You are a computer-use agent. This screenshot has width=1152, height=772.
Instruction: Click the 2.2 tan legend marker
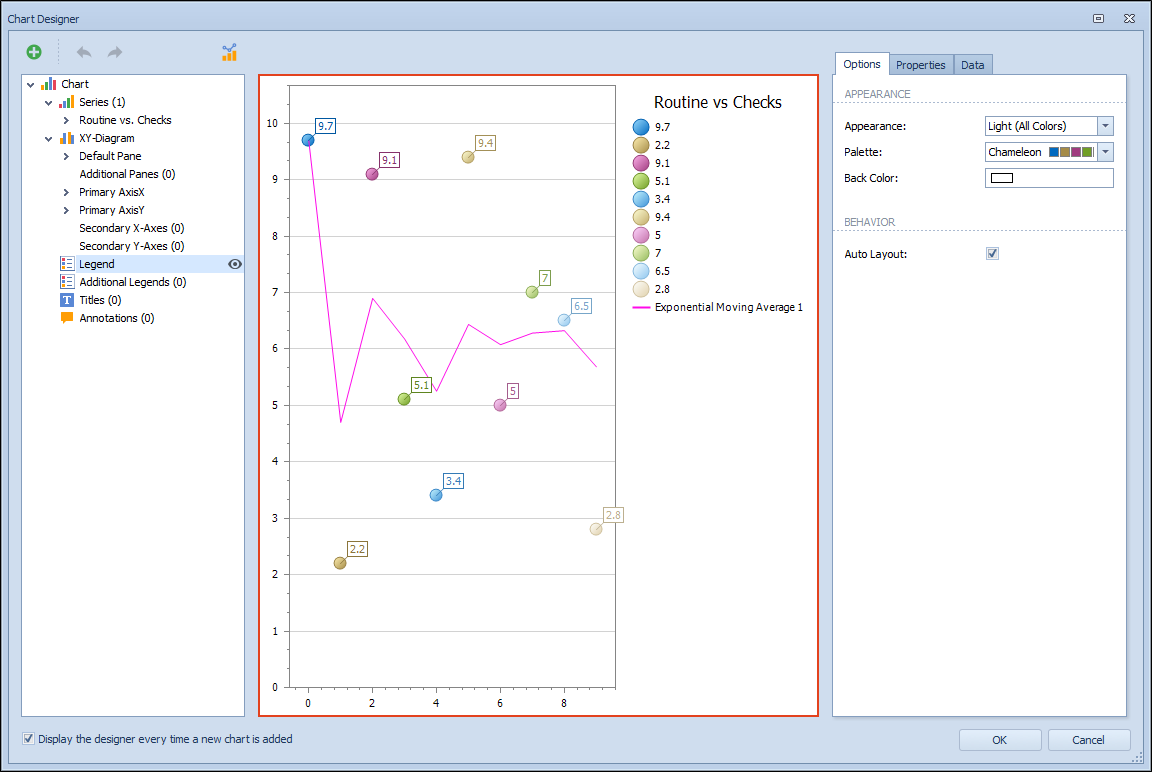[641, 145]
